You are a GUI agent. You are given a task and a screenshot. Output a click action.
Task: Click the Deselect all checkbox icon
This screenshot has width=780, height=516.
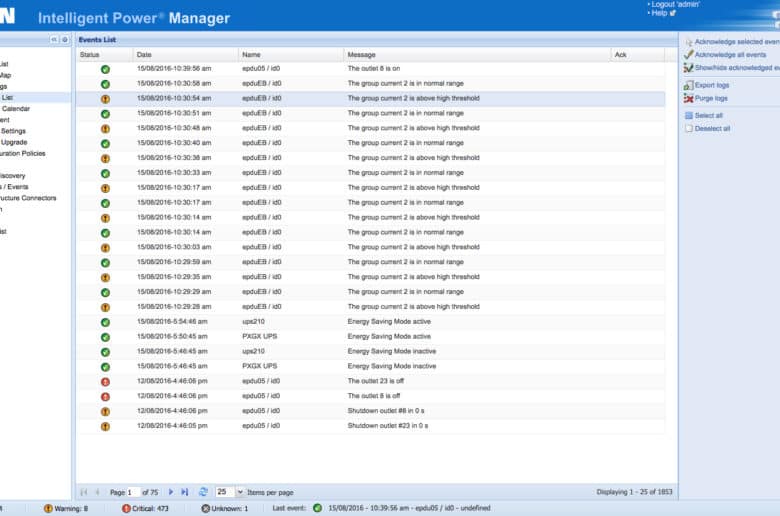coord(689,128)
